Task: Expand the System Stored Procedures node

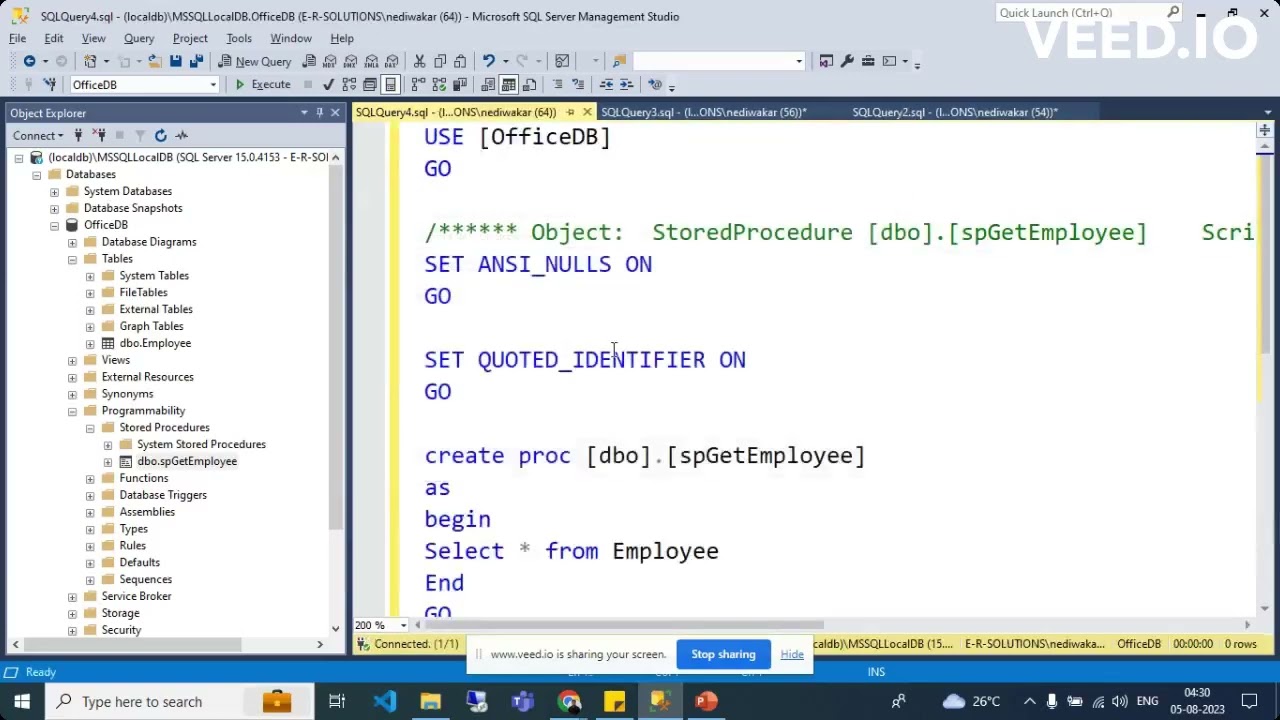Action: (x=108, y=445)
